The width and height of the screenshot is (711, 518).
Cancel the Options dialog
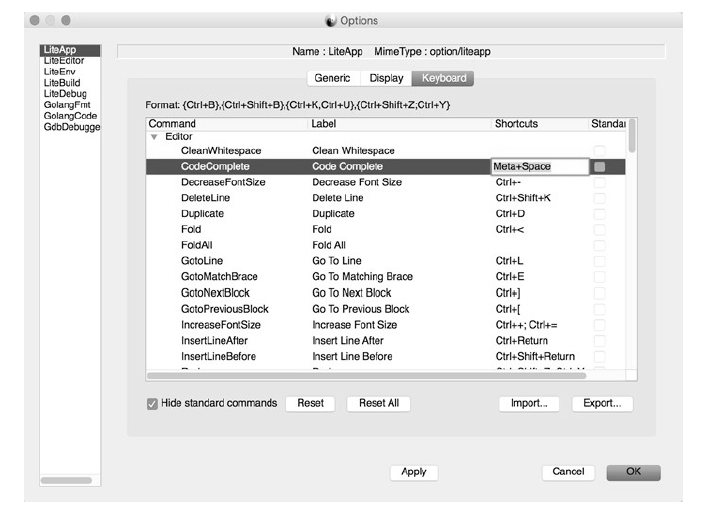tap(568, 472)
